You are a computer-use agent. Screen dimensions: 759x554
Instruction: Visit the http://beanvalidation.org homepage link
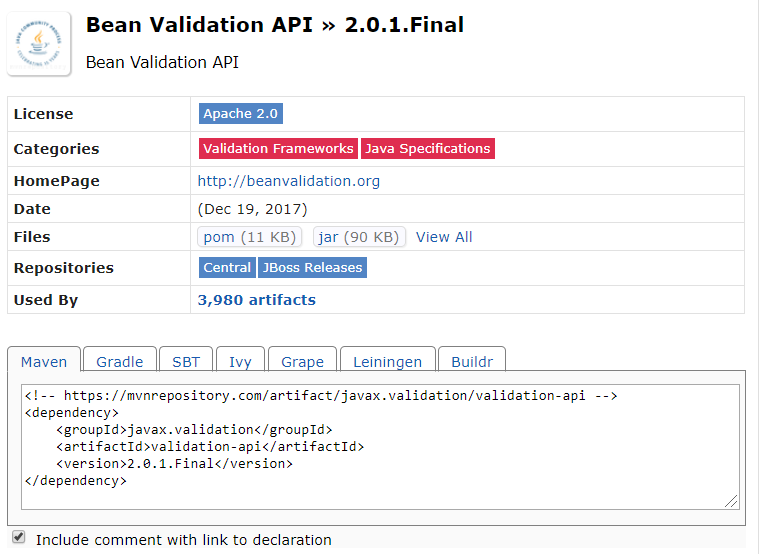(288, 181)
